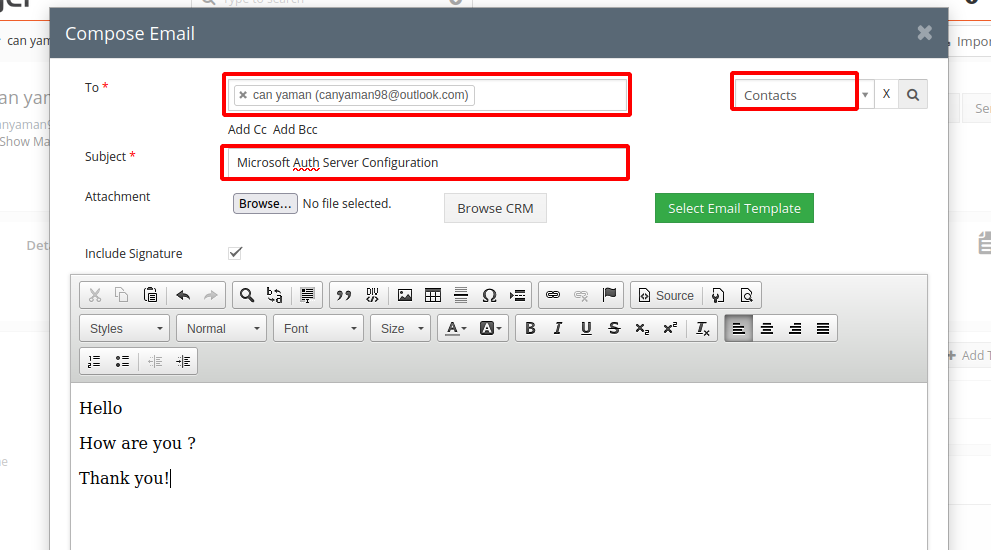Insert a numbered list
This screenshot has width=991, height=550.
[x=95, y=361]
